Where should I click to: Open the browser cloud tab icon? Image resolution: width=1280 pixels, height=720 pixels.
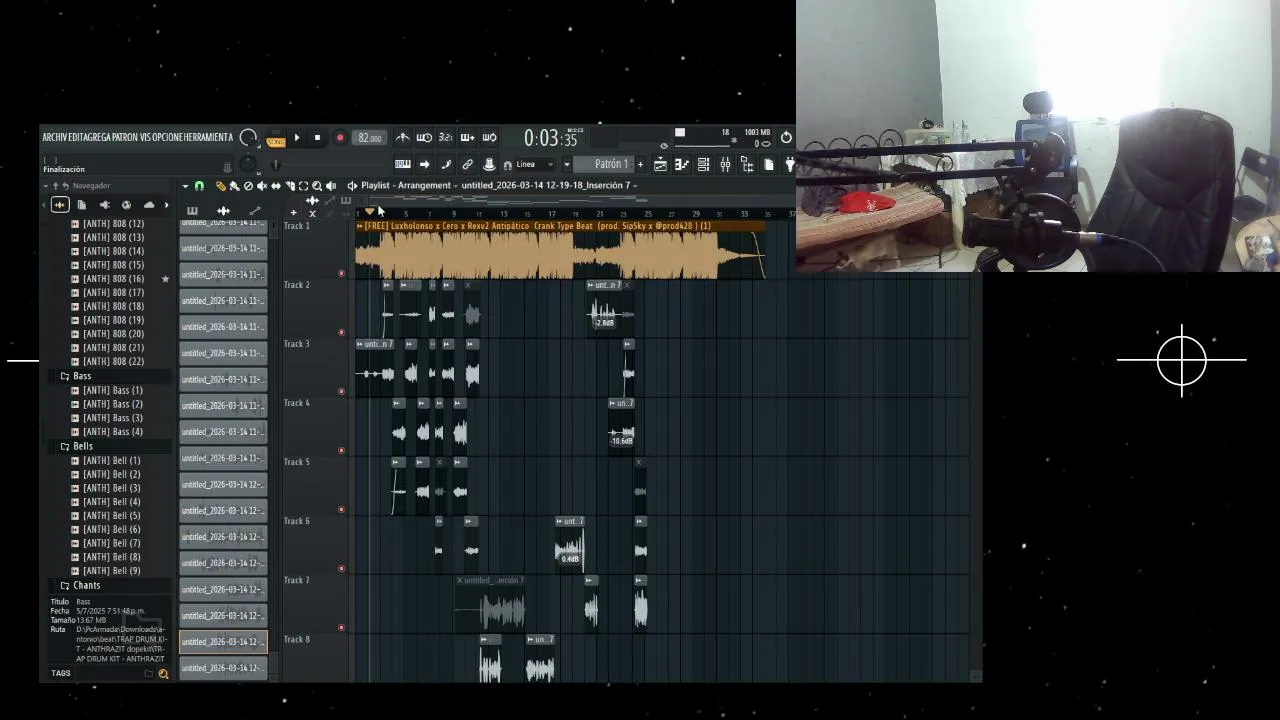(149, 205)
